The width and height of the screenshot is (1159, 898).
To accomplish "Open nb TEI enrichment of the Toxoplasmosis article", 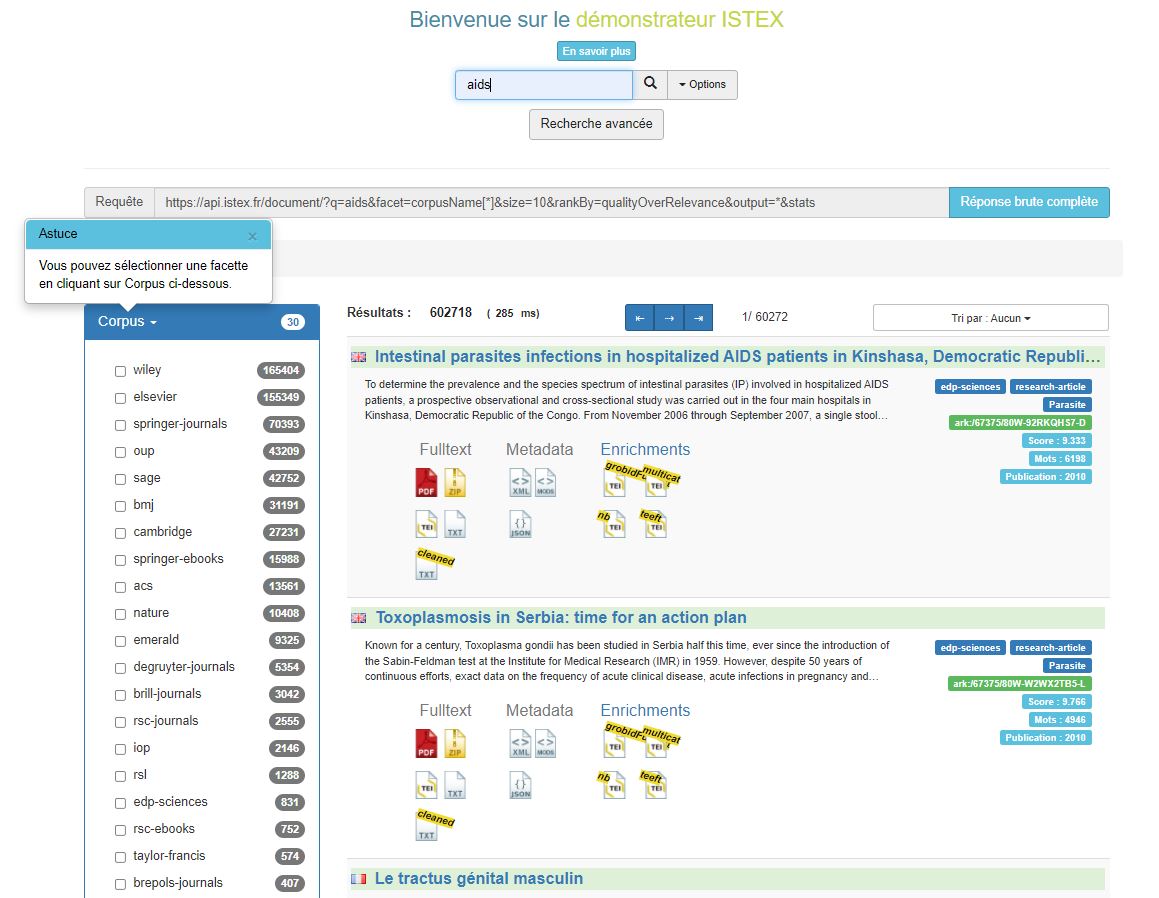I will (x=614, y=785).
